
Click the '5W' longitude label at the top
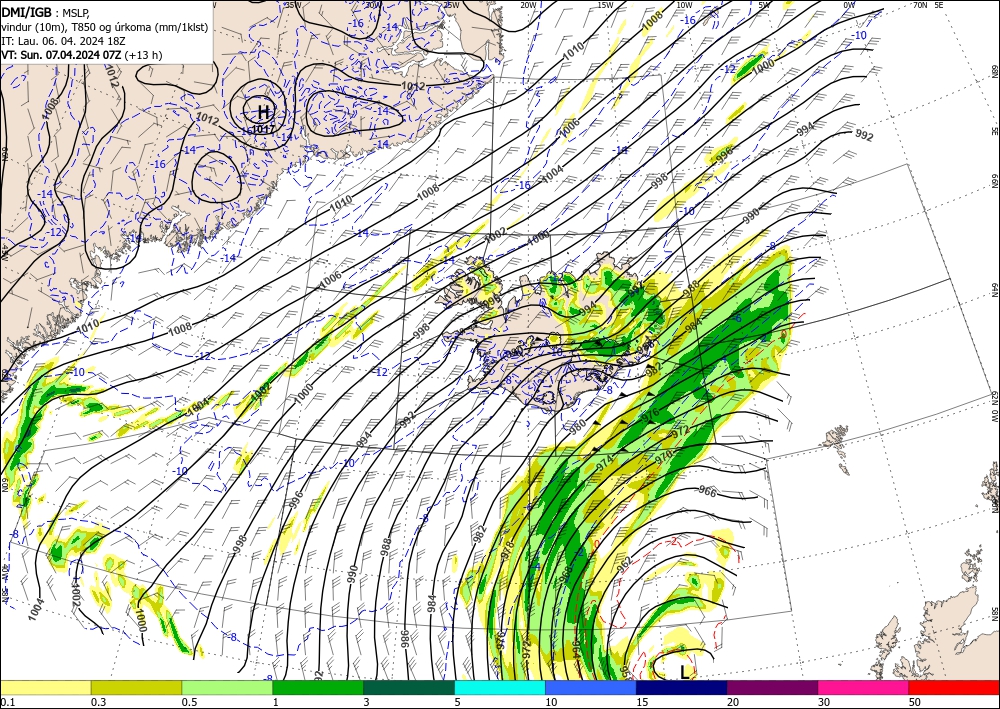tap(764, 5)
